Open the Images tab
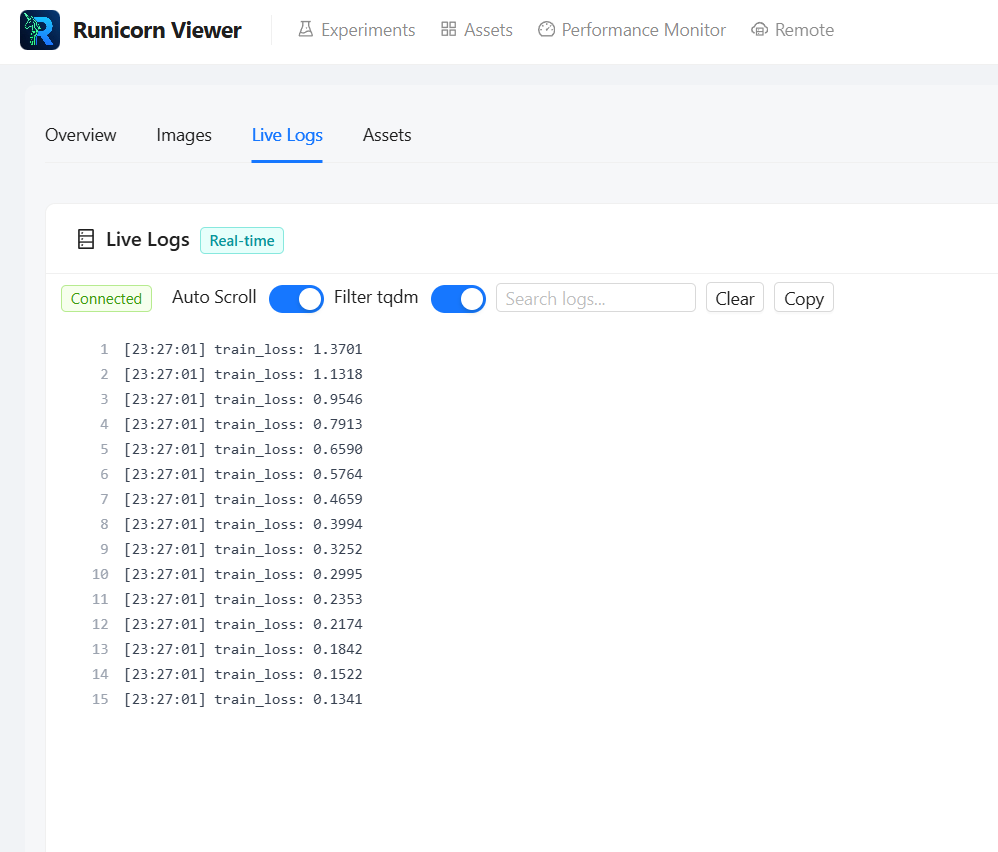 pos(183,135)
